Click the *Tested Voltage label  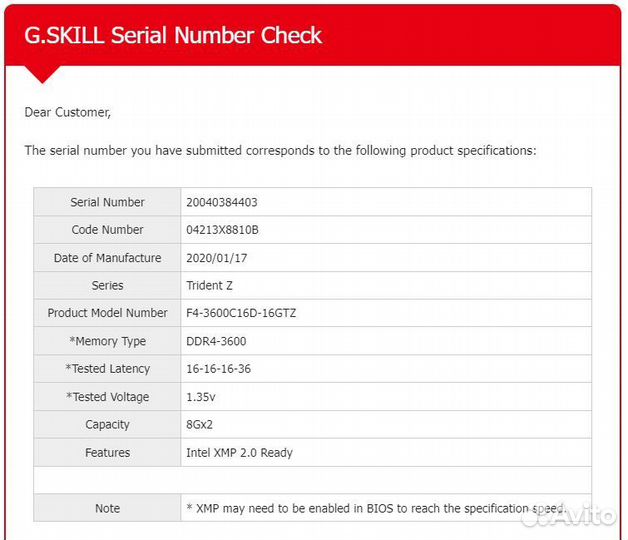pos(107,397)
